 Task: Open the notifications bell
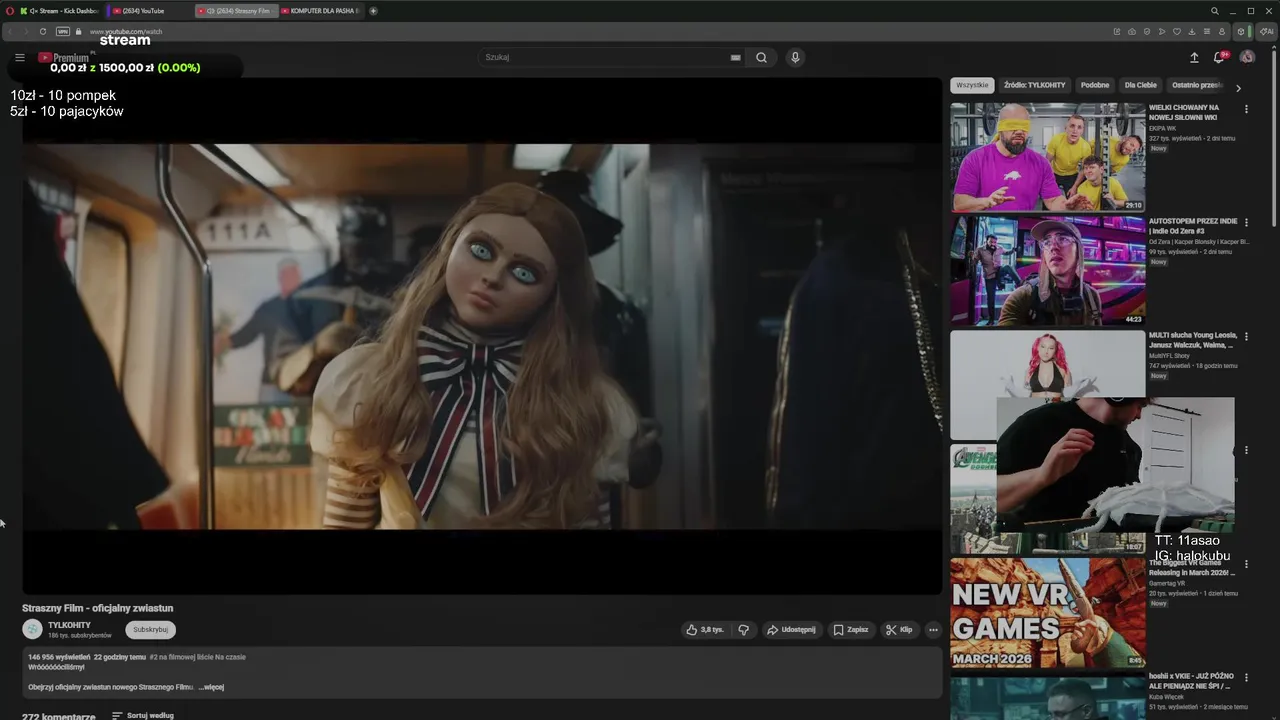pos(1219,57)
